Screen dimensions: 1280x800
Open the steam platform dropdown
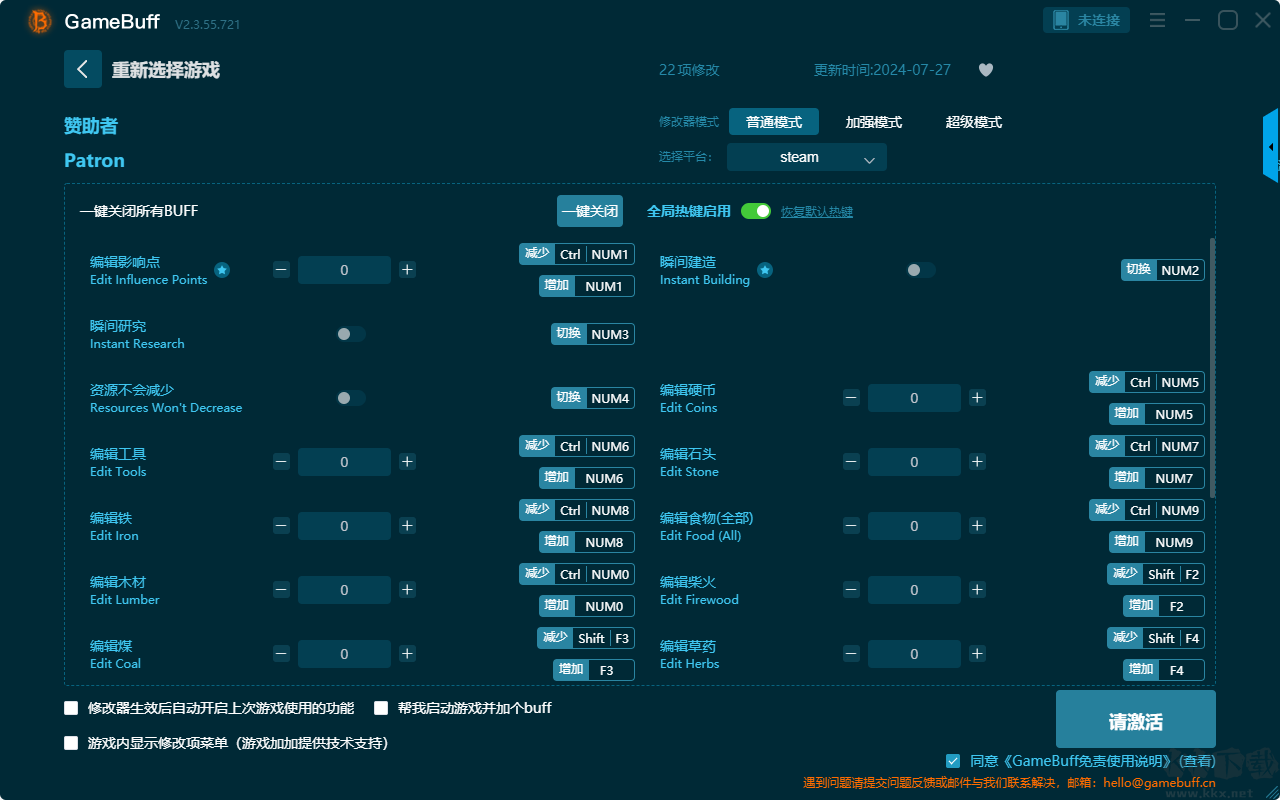pyautogui.click(x=807, y=157)
